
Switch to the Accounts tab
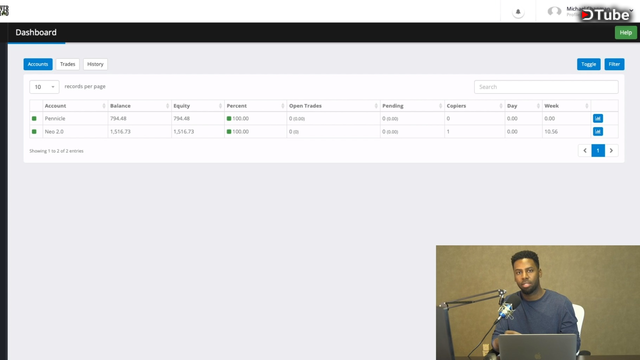tap(38, 64)
